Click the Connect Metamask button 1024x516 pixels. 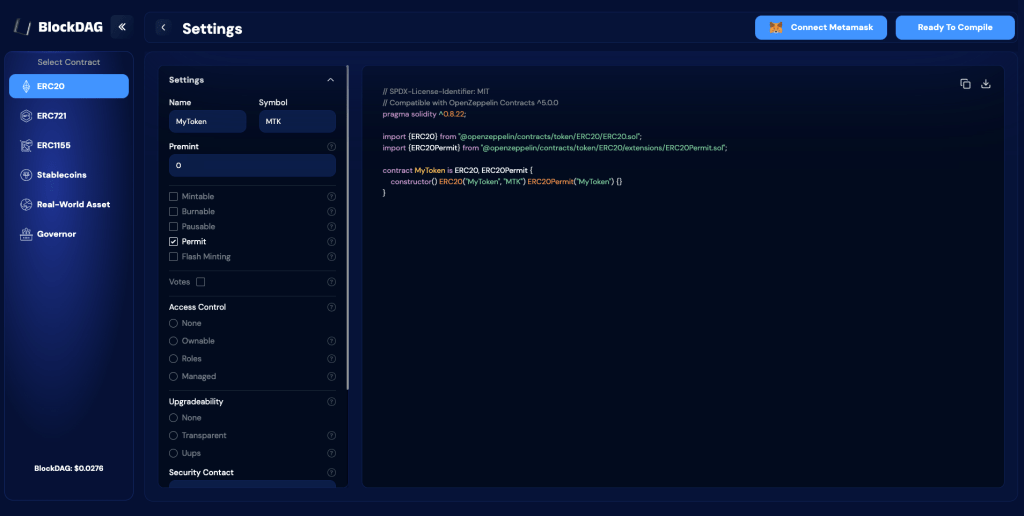click(821, 28)
